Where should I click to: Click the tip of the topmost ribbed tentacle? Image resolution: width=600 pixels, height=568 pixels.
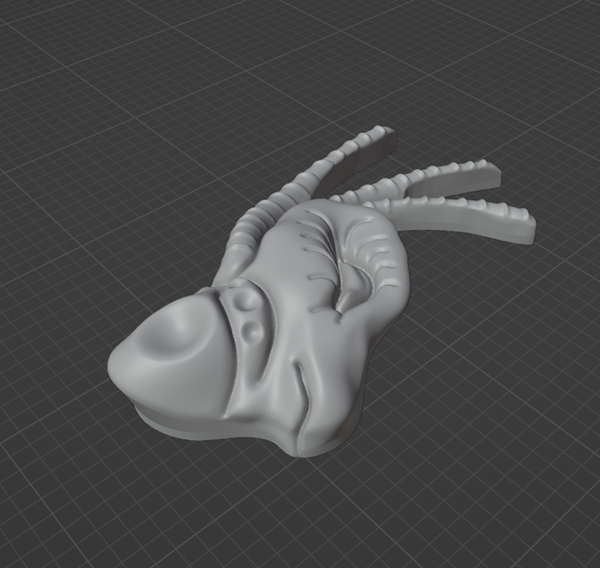tap(383, 138)
